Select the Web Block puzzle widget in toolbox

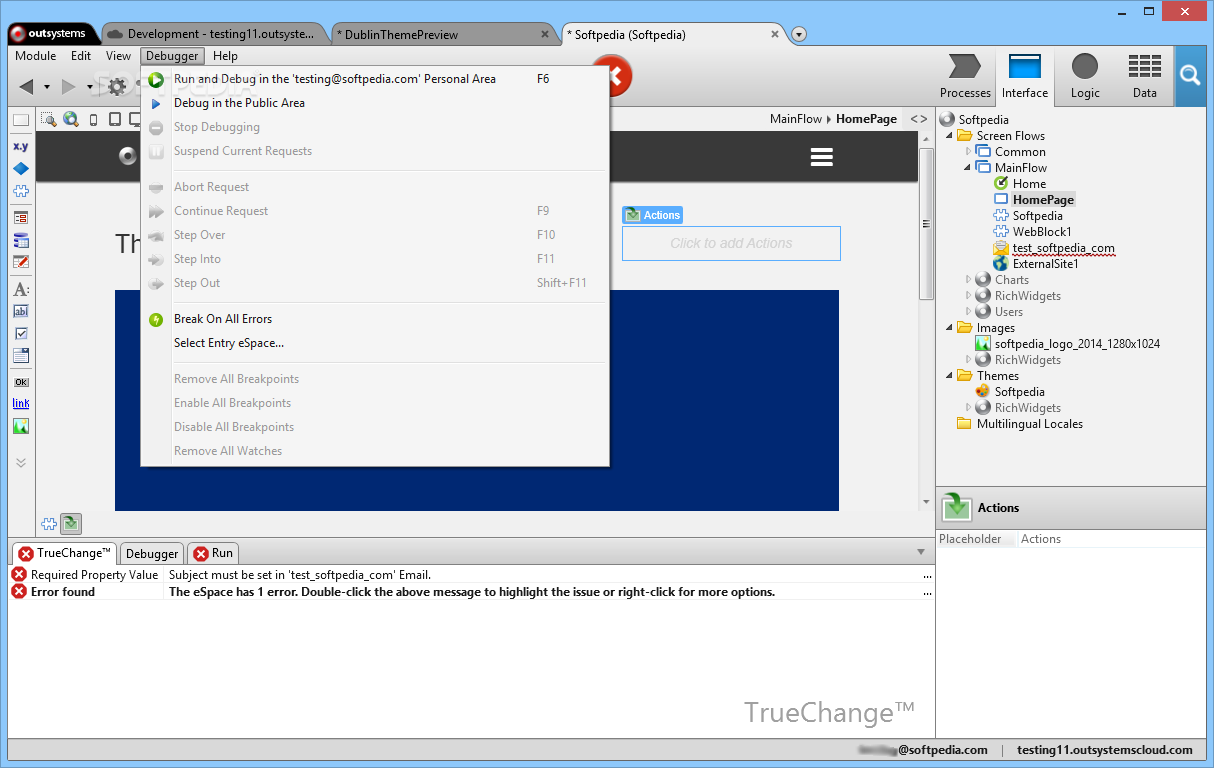(20, 191)
